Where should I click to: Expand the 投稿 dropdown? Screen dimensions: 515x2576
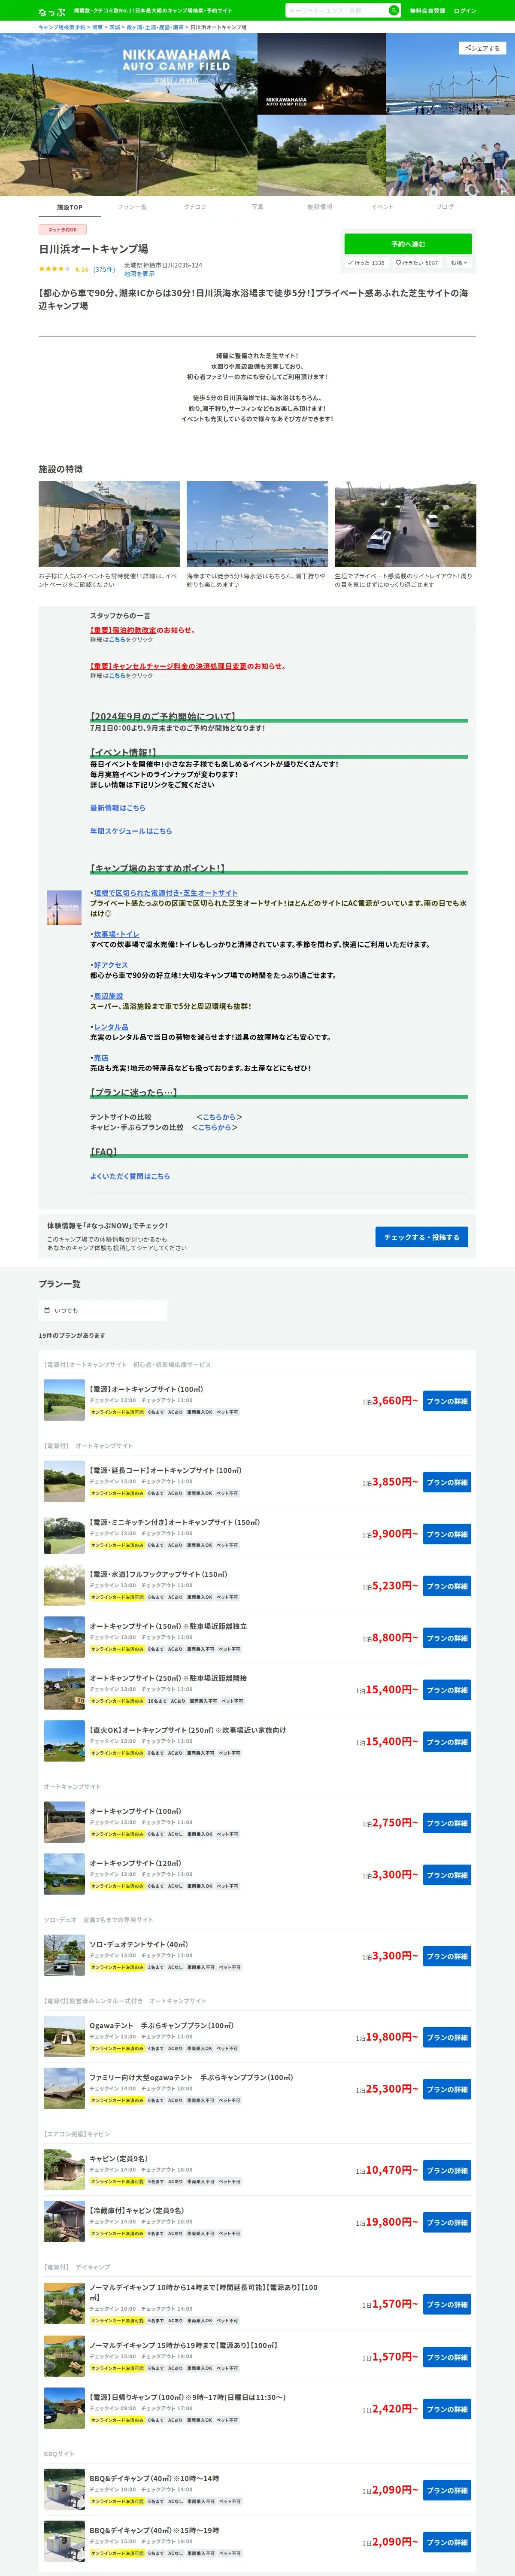click(x=459, y=263)
